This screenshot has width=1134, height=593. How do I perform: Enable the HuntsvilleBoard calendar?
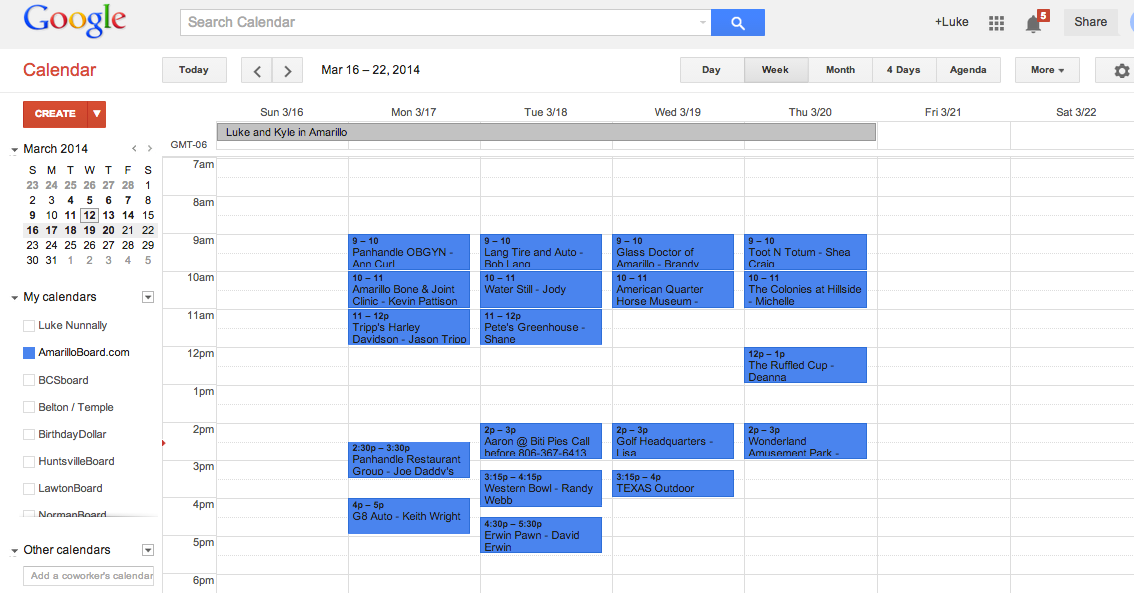(x=29, y=461)
